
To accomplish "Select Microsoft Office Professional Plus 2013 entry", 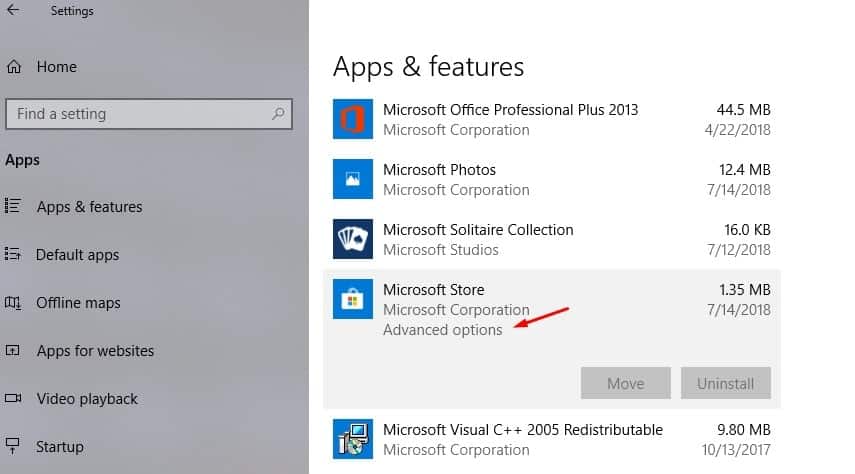I will coord(551,119).
